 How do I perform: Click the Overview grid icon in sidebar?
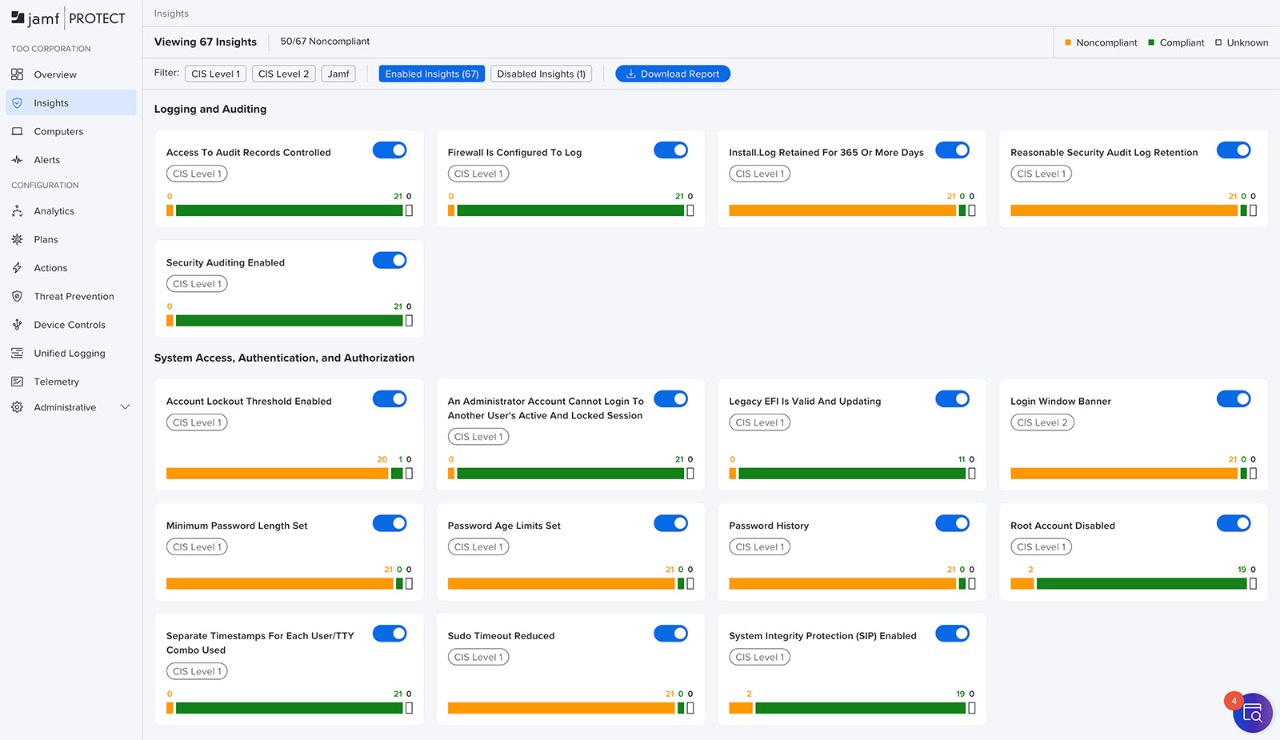(x=17, y=75)
